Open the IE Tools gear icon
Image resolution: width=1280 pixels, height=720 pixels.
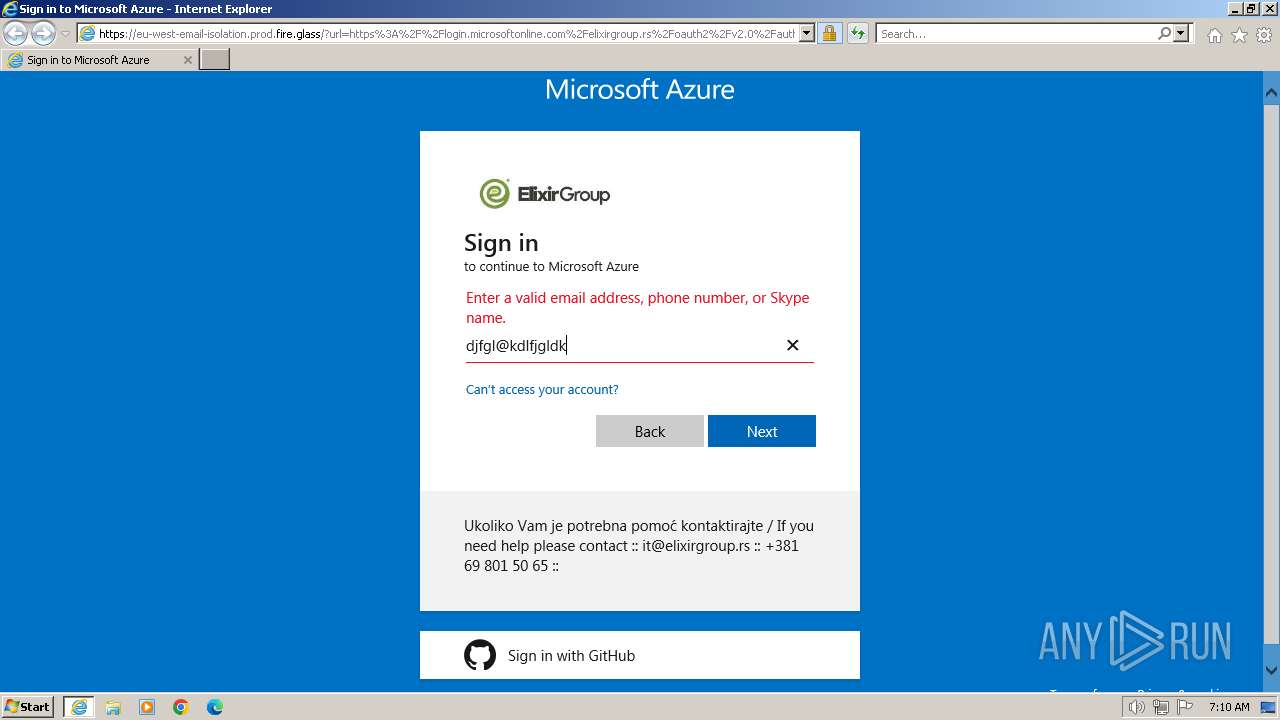1264,35
